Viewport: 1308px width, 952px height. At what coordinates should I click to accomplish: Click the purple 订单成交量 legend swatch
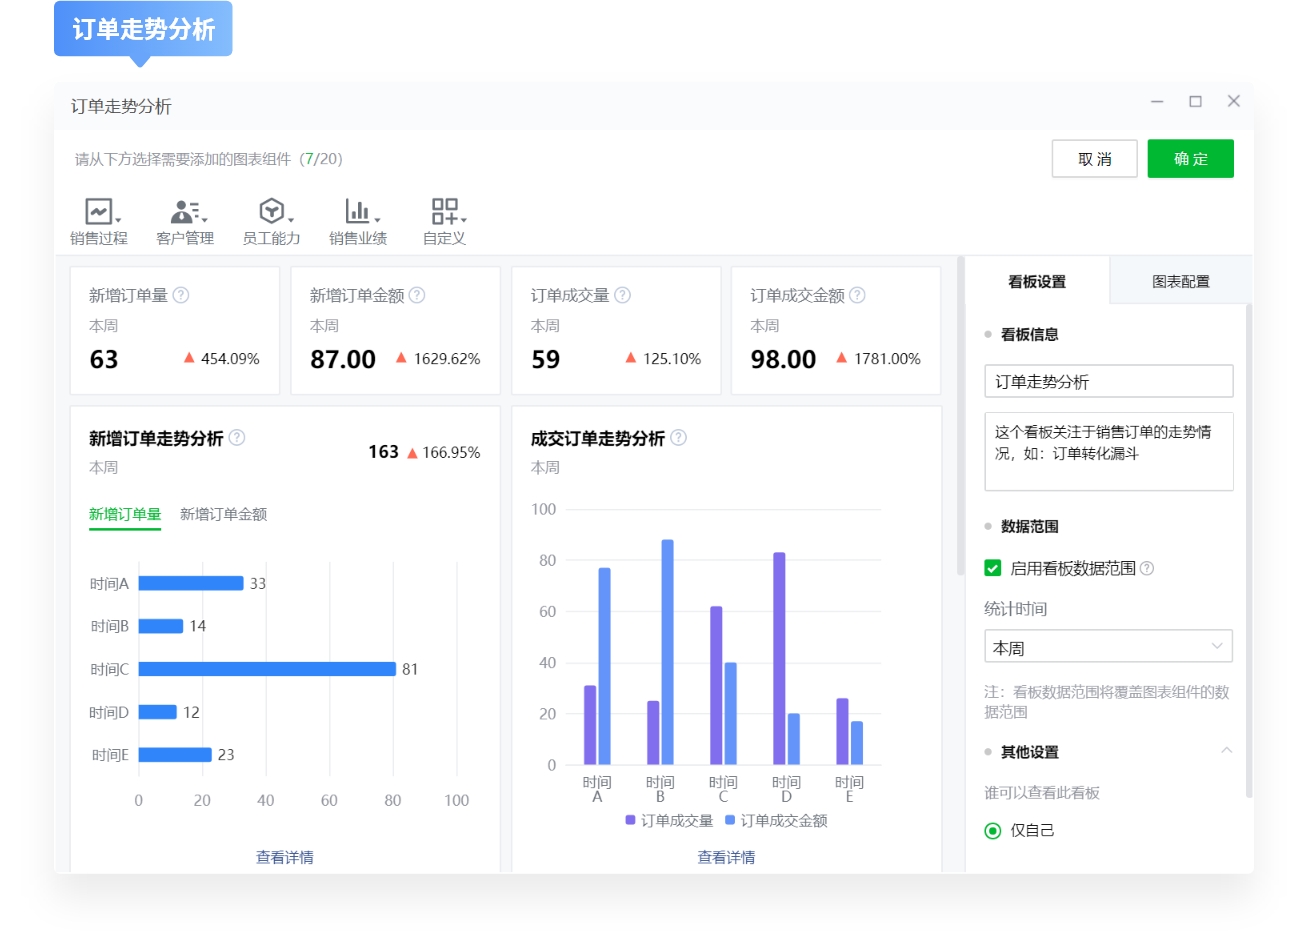(629, 821)
